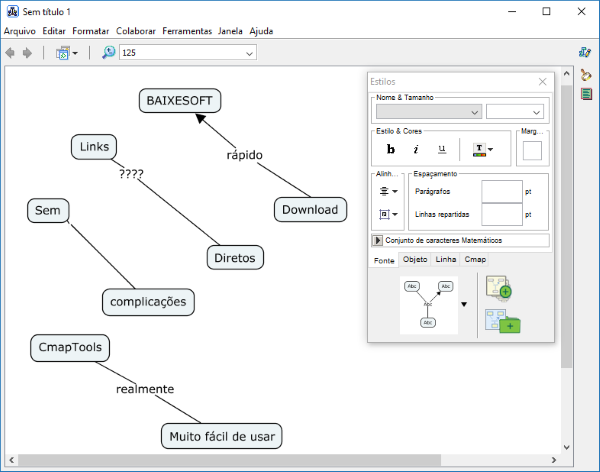
Task: Click the Linhas repartidas spacing field
Action: 502,214
